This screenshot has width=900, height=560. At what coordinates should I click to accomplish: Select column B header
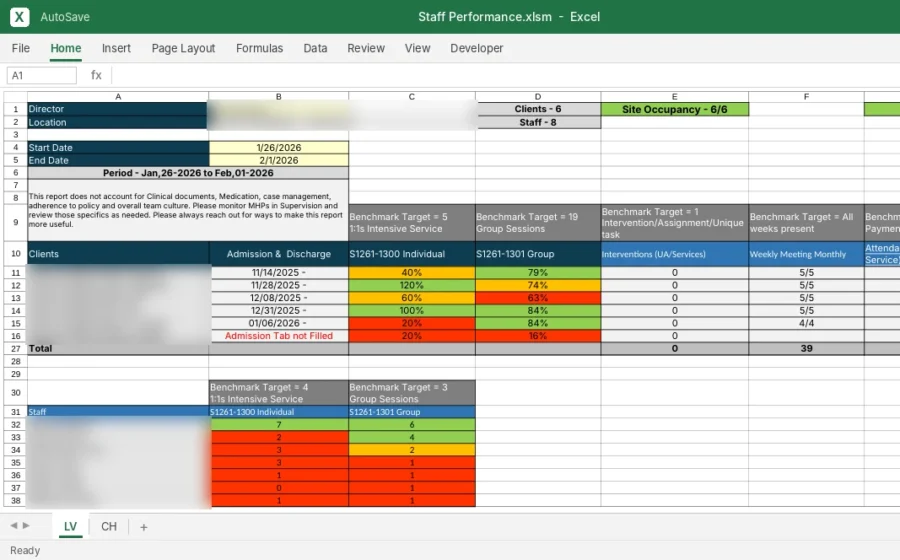[x=278, y=96]
